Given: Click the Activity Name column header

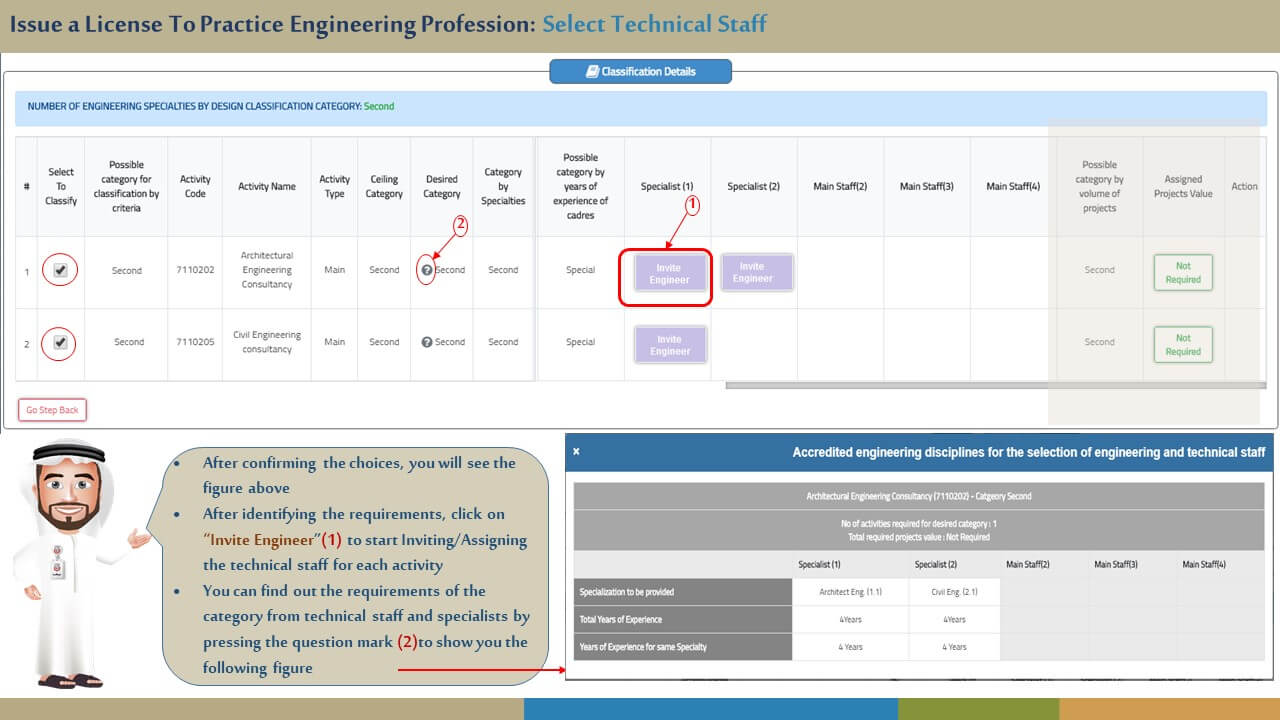Looking at the screenshot, I should [x=267, y=186].
